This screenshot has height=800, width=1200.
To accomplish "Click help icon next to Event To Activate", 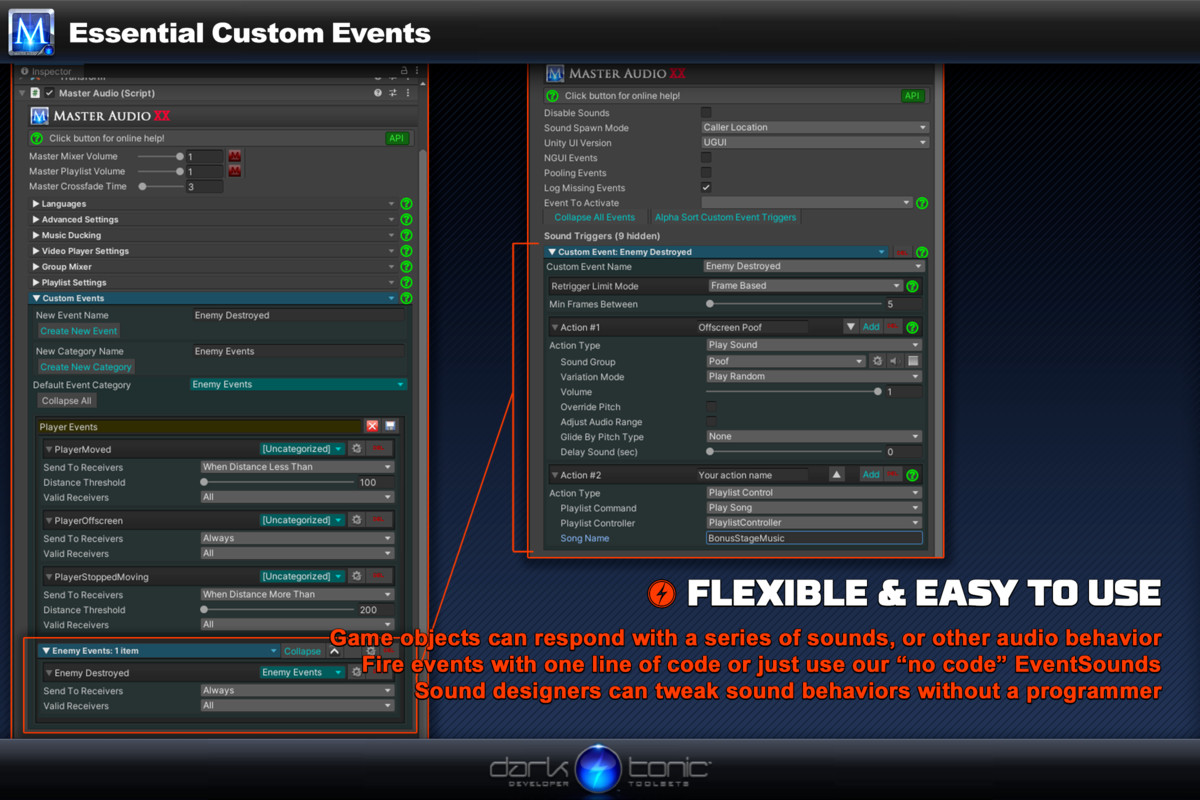I will [x=922, y=203].
